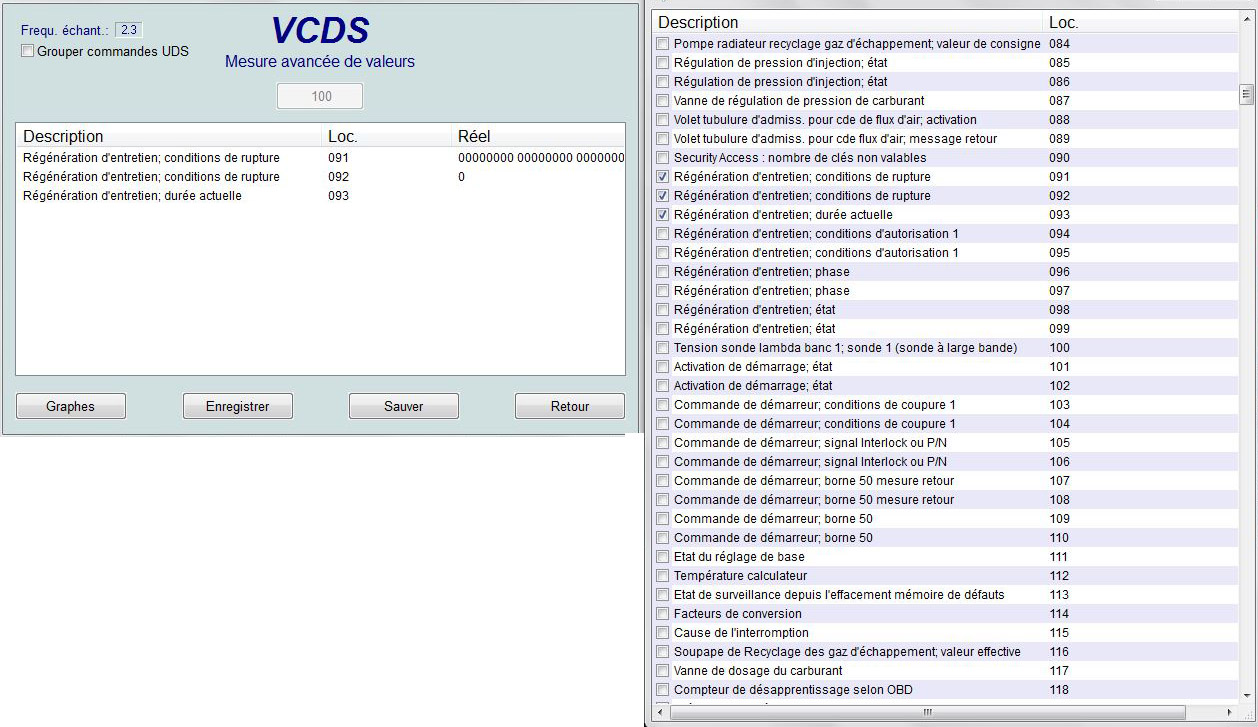Click the Loc. header in the VCDS measurement table
This screenshot has width=1258, height=727.
click(x=343, y=136)
